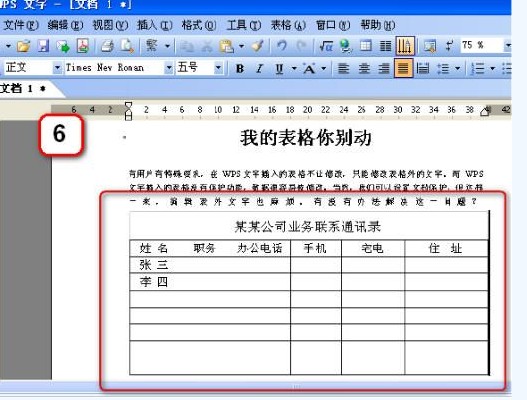
Task: Toggle Italic formatting
Action: coord(259,69)
